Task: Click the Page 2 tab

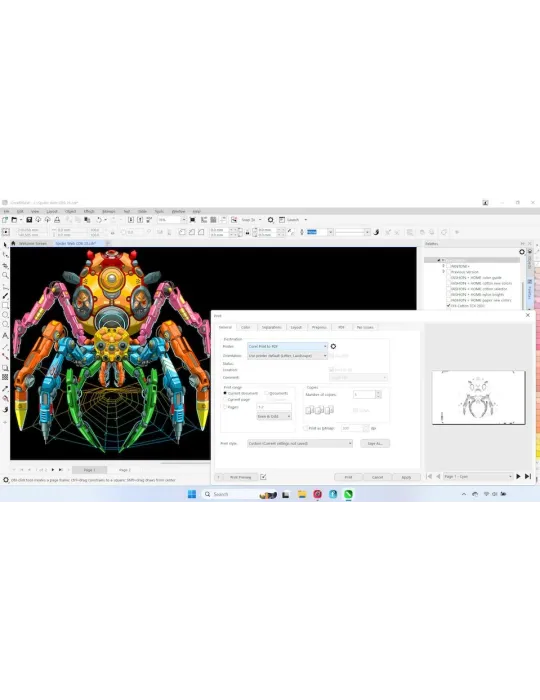Action: pos(125,470)
